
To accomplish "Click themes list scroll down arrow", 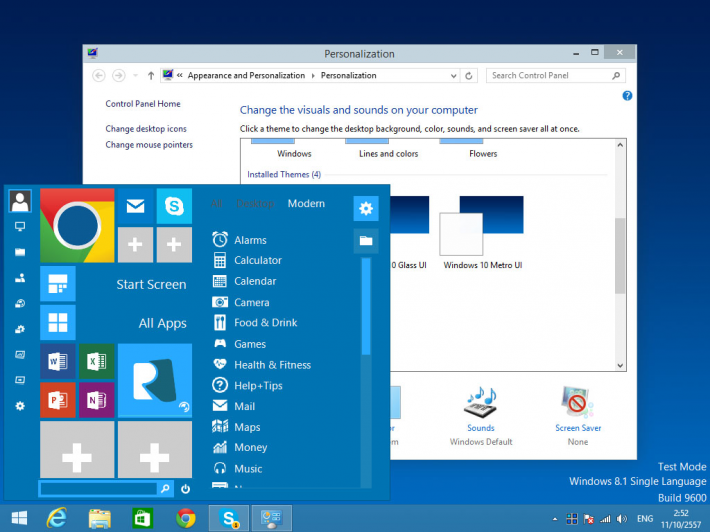I will click(620, 365).
